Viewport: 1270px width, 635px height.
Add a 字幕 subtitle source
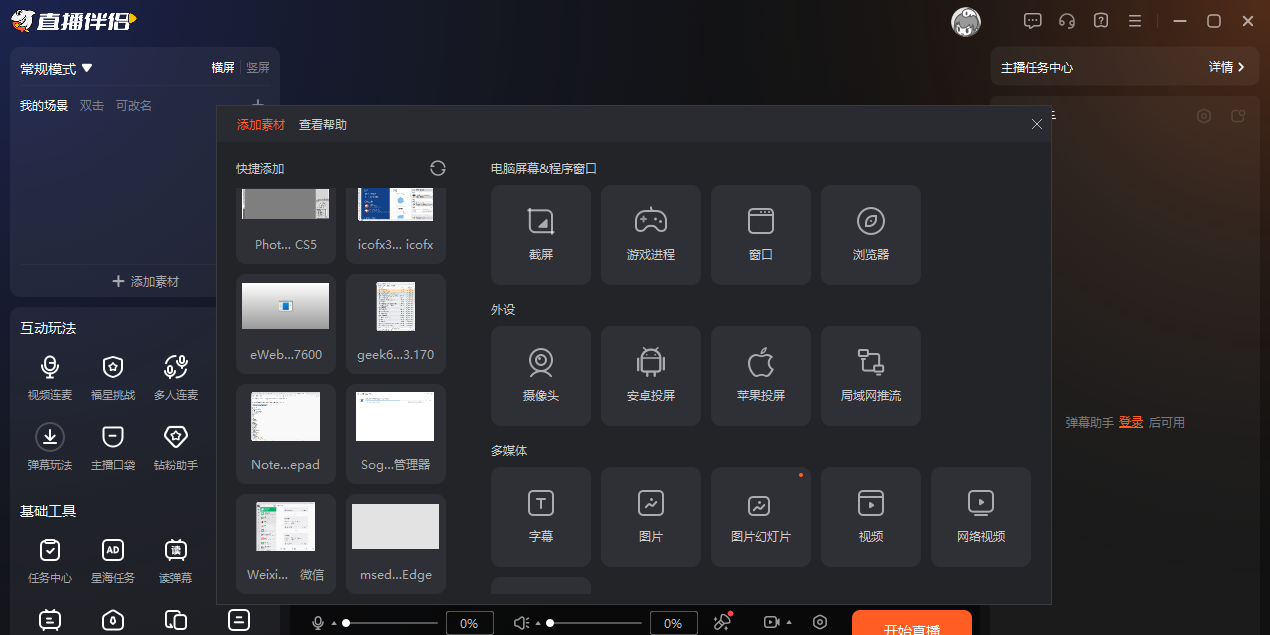coord(541,517)
